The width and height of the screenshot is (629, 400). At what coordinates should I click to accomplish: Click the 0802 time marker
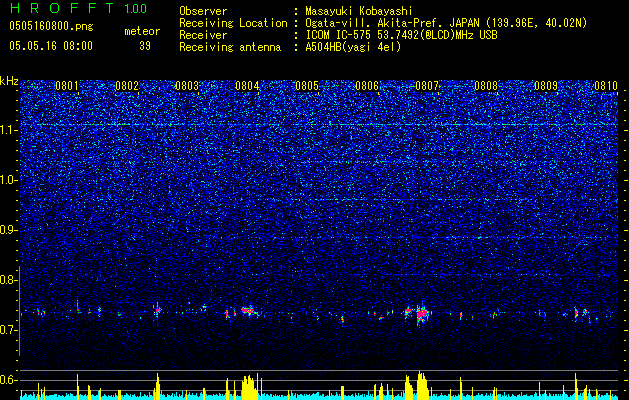pyautogui.click(x=127, y=86)
